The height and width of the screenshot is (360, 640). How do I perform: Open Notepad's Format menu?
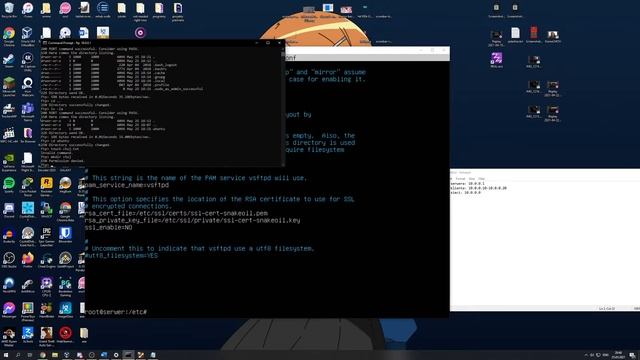coord(460,179)
